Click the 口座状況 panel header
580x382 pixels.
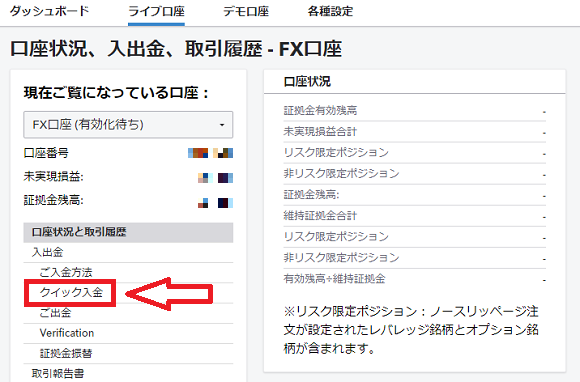(307, 81)
